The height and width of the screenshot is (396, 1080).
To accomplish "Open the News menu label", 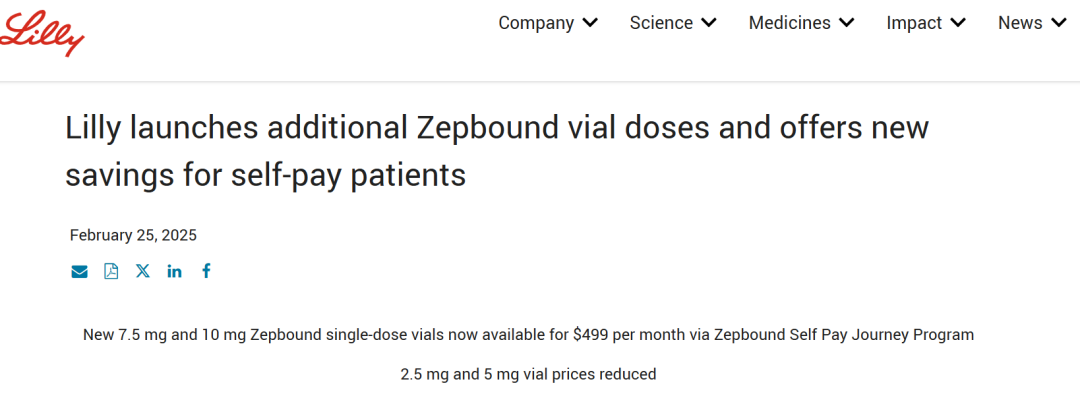I will pyautogui.click(x=1020, y=23).
